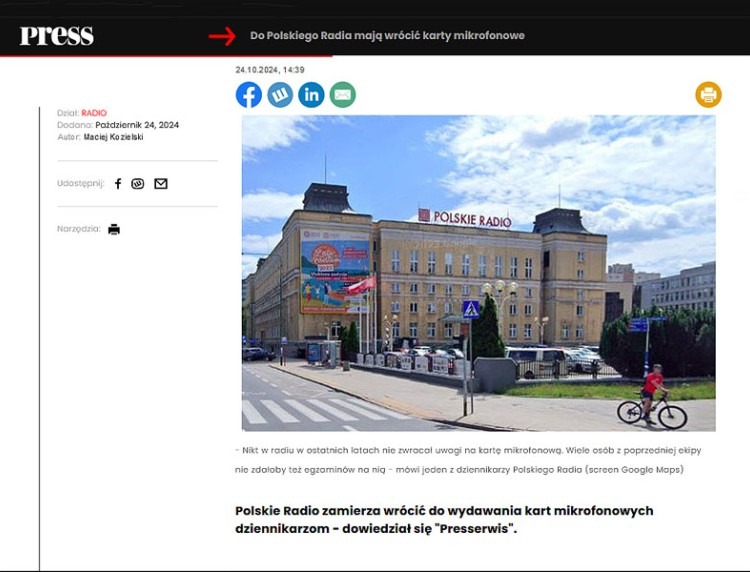Click the lead paragraph starting 'Polskie Radio zamierza'
Screen dimensions: 750x572
pyautogui.click(x=444, y=519)
